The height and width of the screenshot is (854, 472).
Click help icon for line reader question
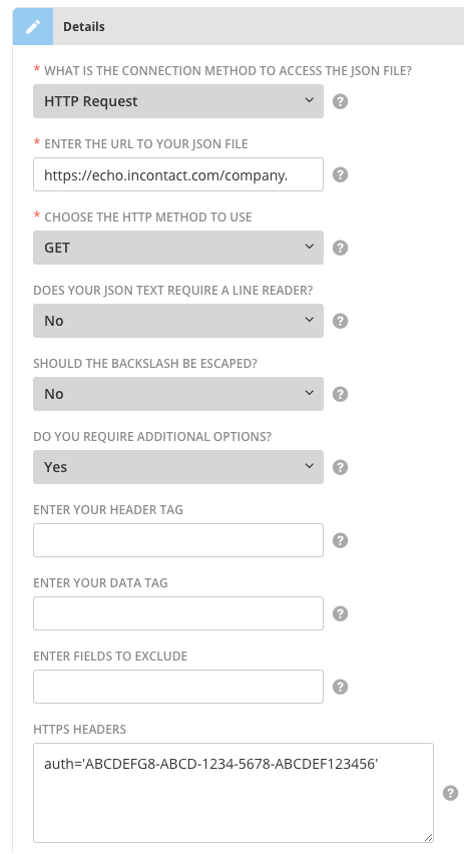click(x=340, y=321)
